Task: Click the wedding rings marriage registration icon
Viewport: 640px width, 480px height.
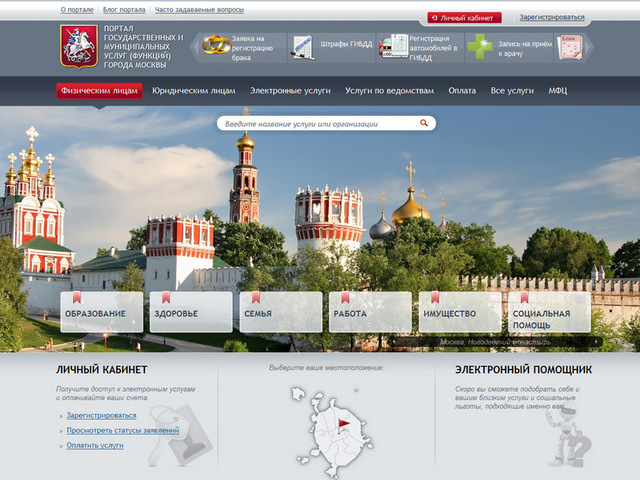Action: tap(215, 45)
